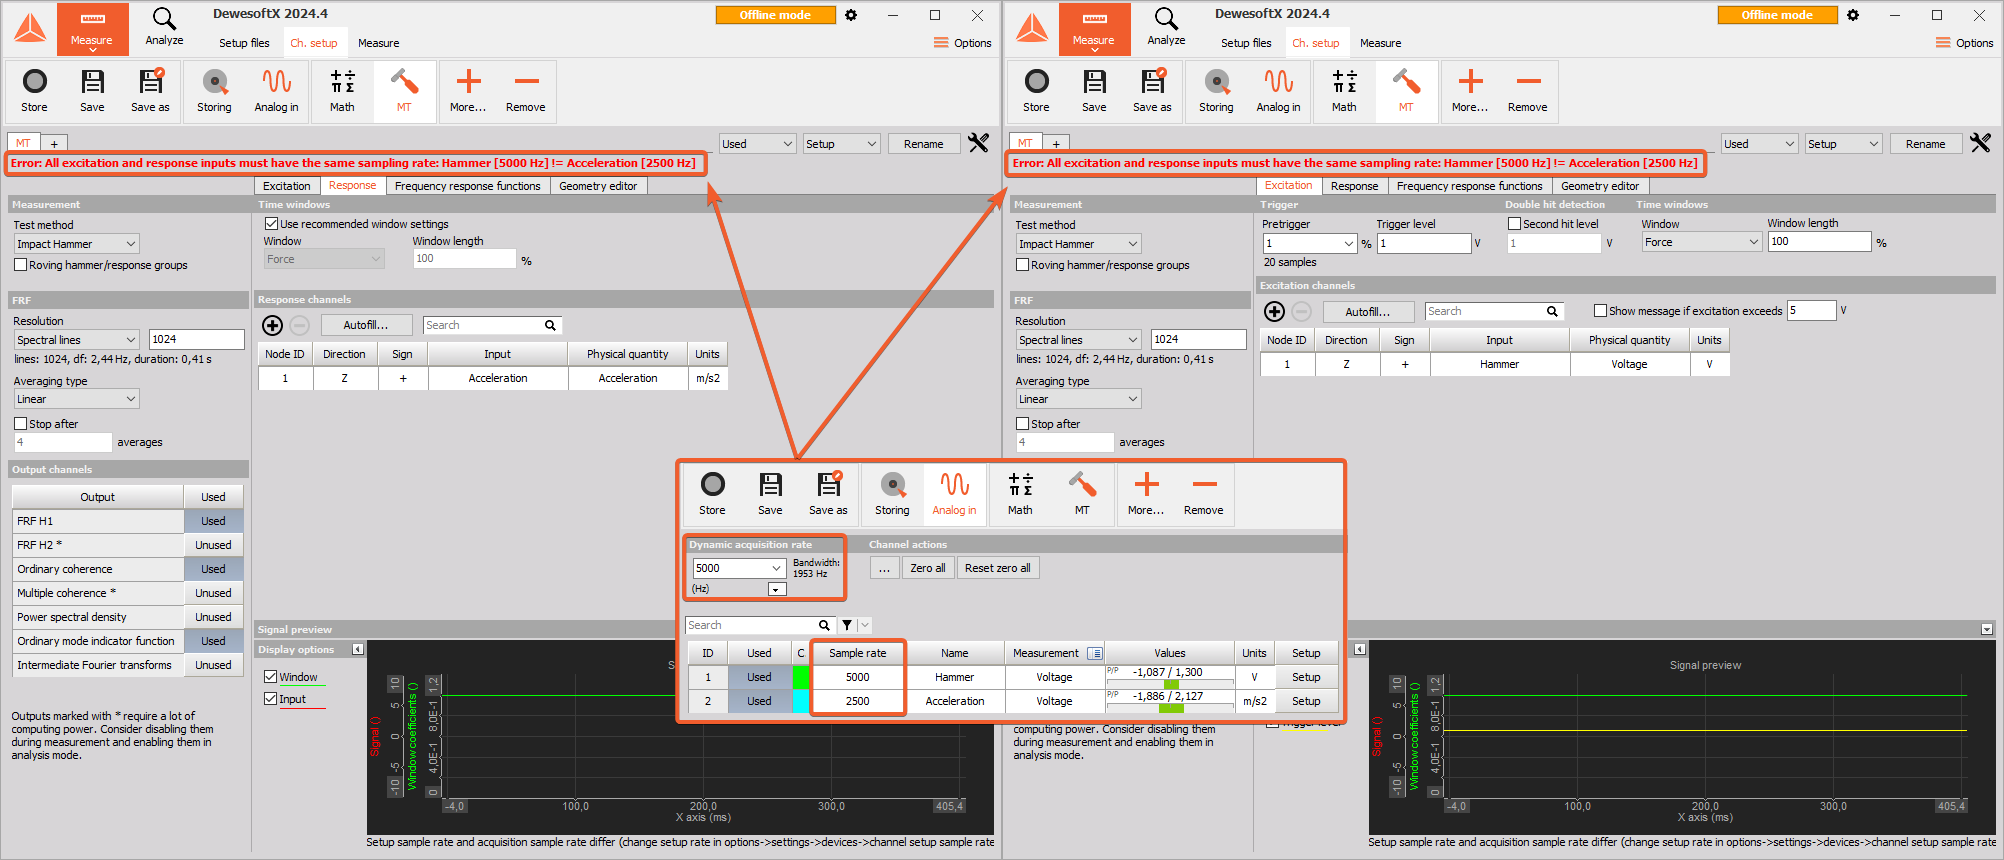Open Math module in right window
This screenshot has height=860, width=2004.
1345,91
